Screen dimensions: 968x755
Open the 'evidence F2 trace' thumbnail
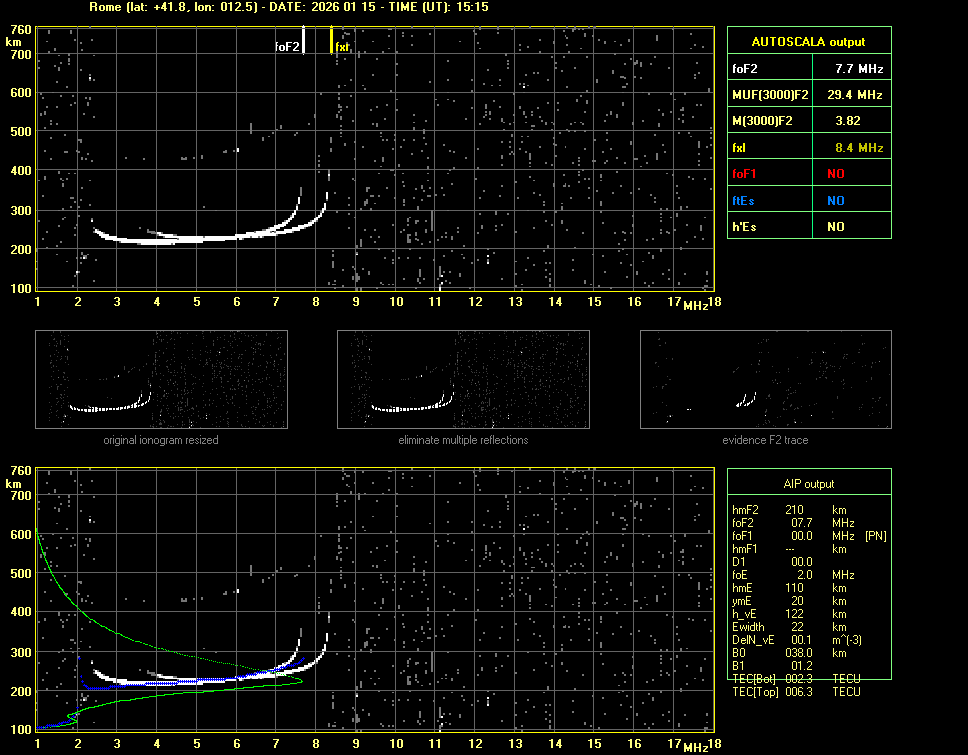(x=765, y=380)
